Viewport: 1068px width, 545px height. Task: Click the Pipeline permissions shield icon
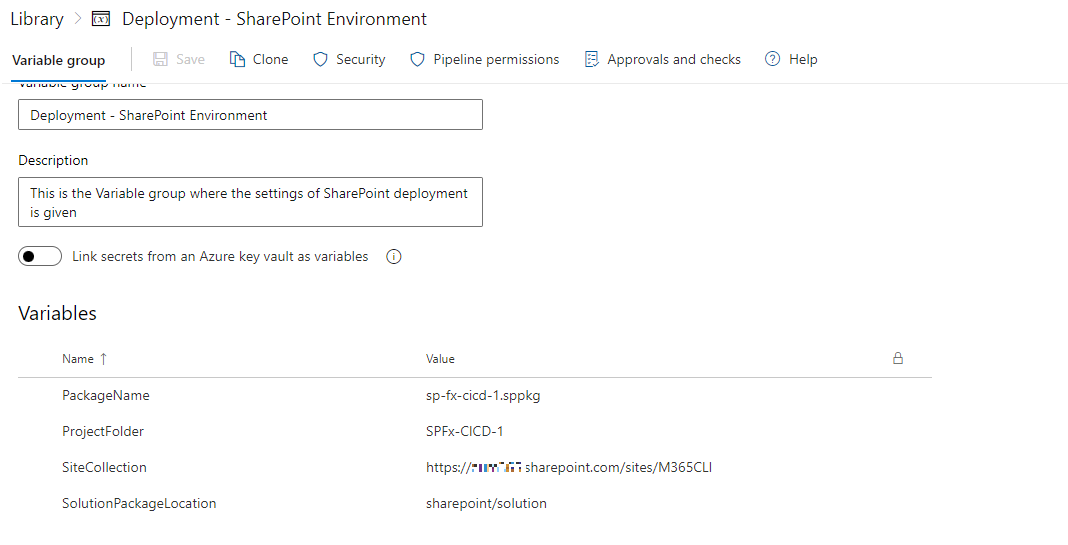click(418, 59)
